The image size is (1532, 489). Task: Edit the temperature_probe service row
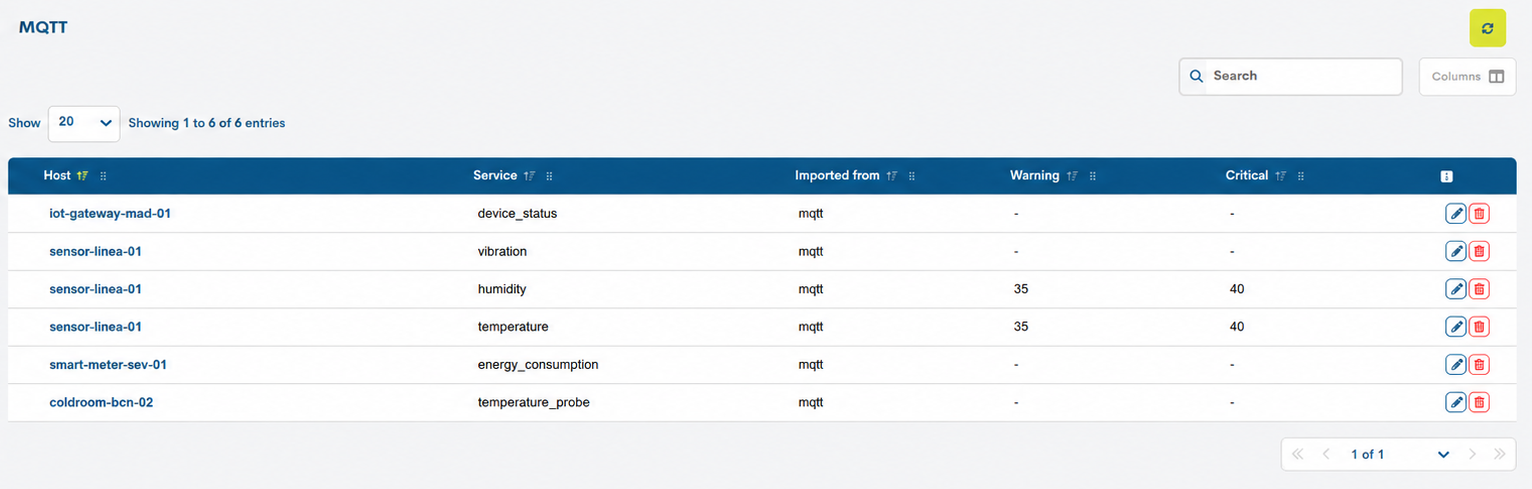point(1456,402)
